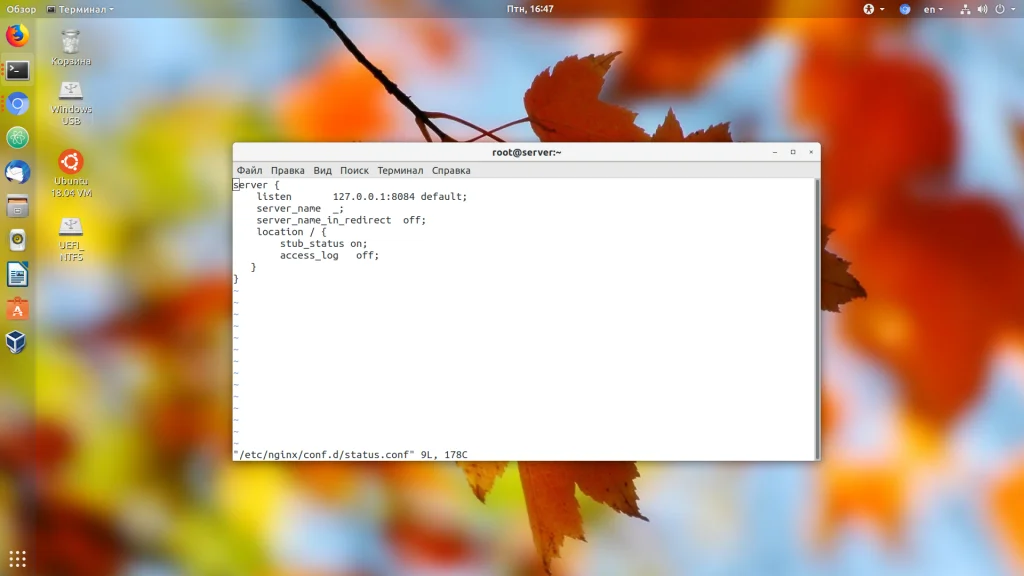
Task: Expand the accessibility menu in top bar
Action: coord(872,9)
